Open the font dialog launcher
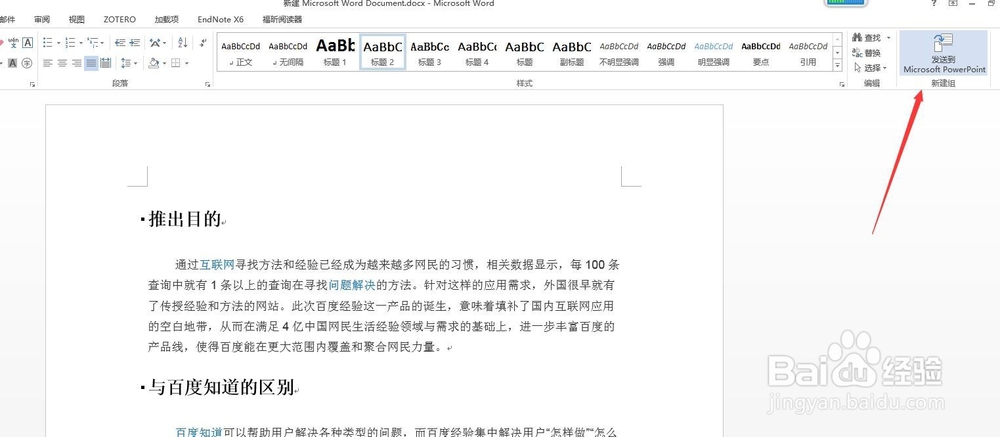Image resolution: width=1000 pixels, height=437 pixels. (x=33, y=84)
